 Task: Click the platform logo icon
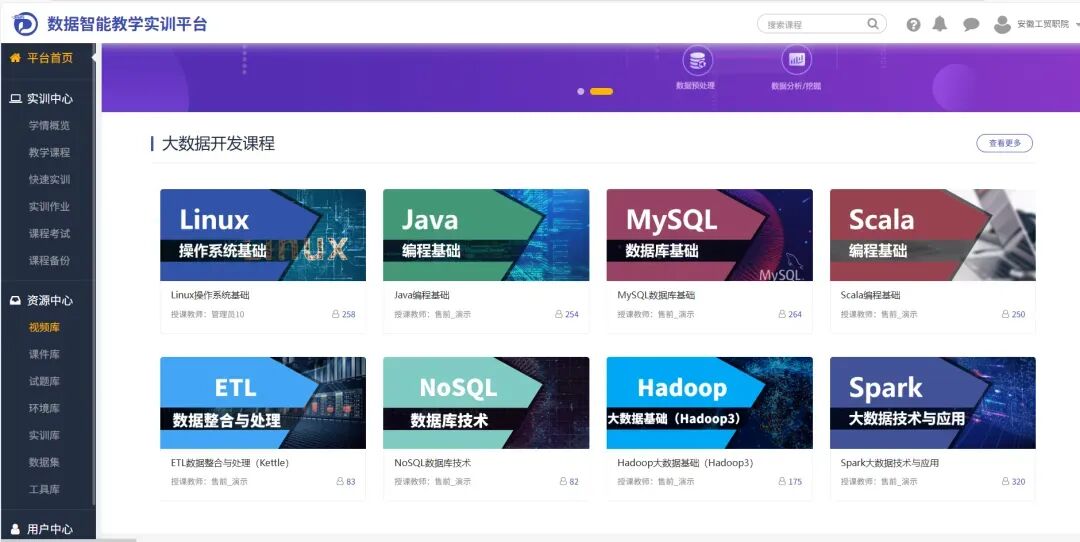click(25, 24)
